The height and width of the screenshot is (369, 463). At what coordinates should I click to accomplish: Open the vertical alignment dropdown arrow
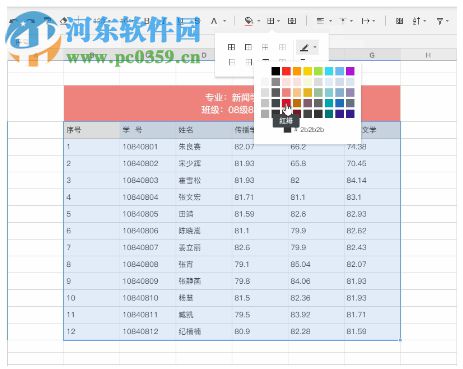click(352, 21)
